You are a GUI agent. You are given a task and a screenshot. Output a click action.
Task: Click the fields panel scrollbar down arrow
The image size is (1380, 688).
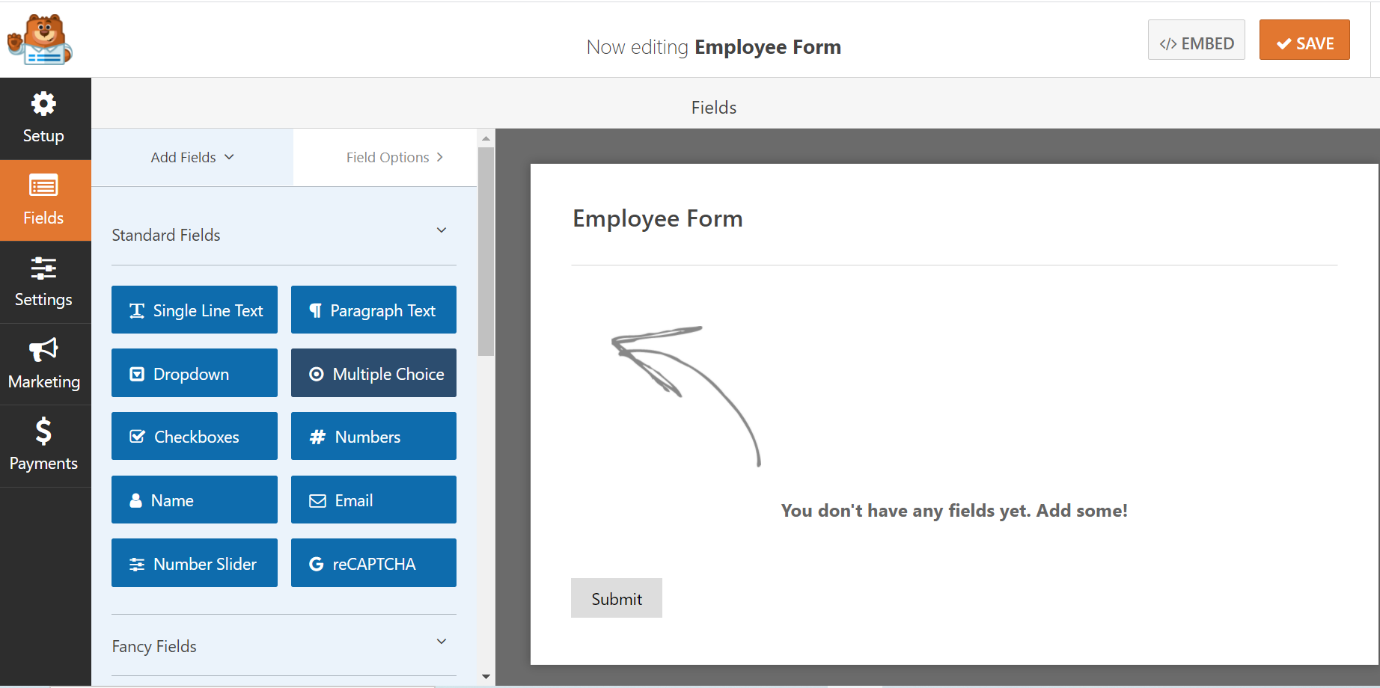pos(486,677)
